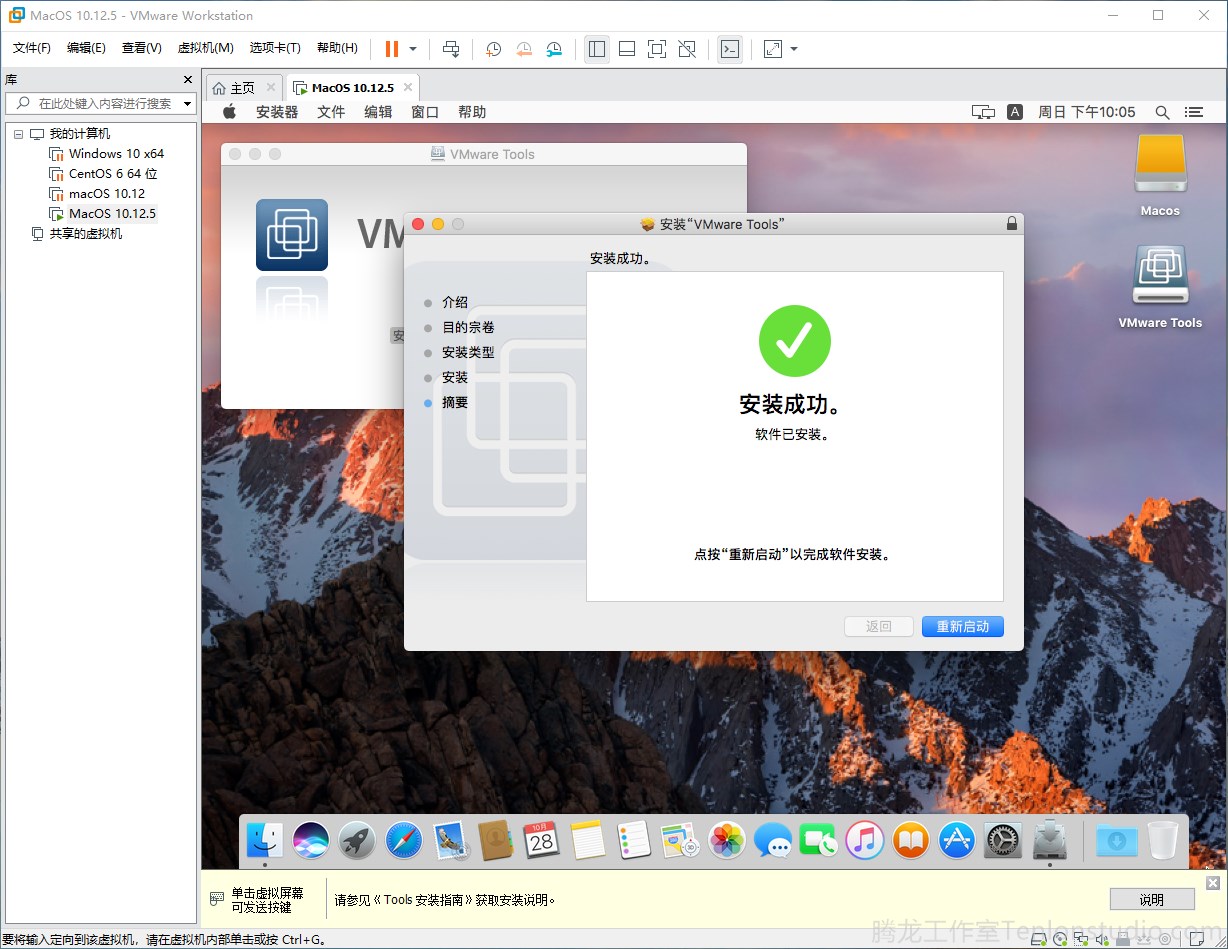Image resolution: width=1228 pixels, height=949 pixels.
Task: Take a snapshot of this virtual machine
Action: click(x=493, y=49)
